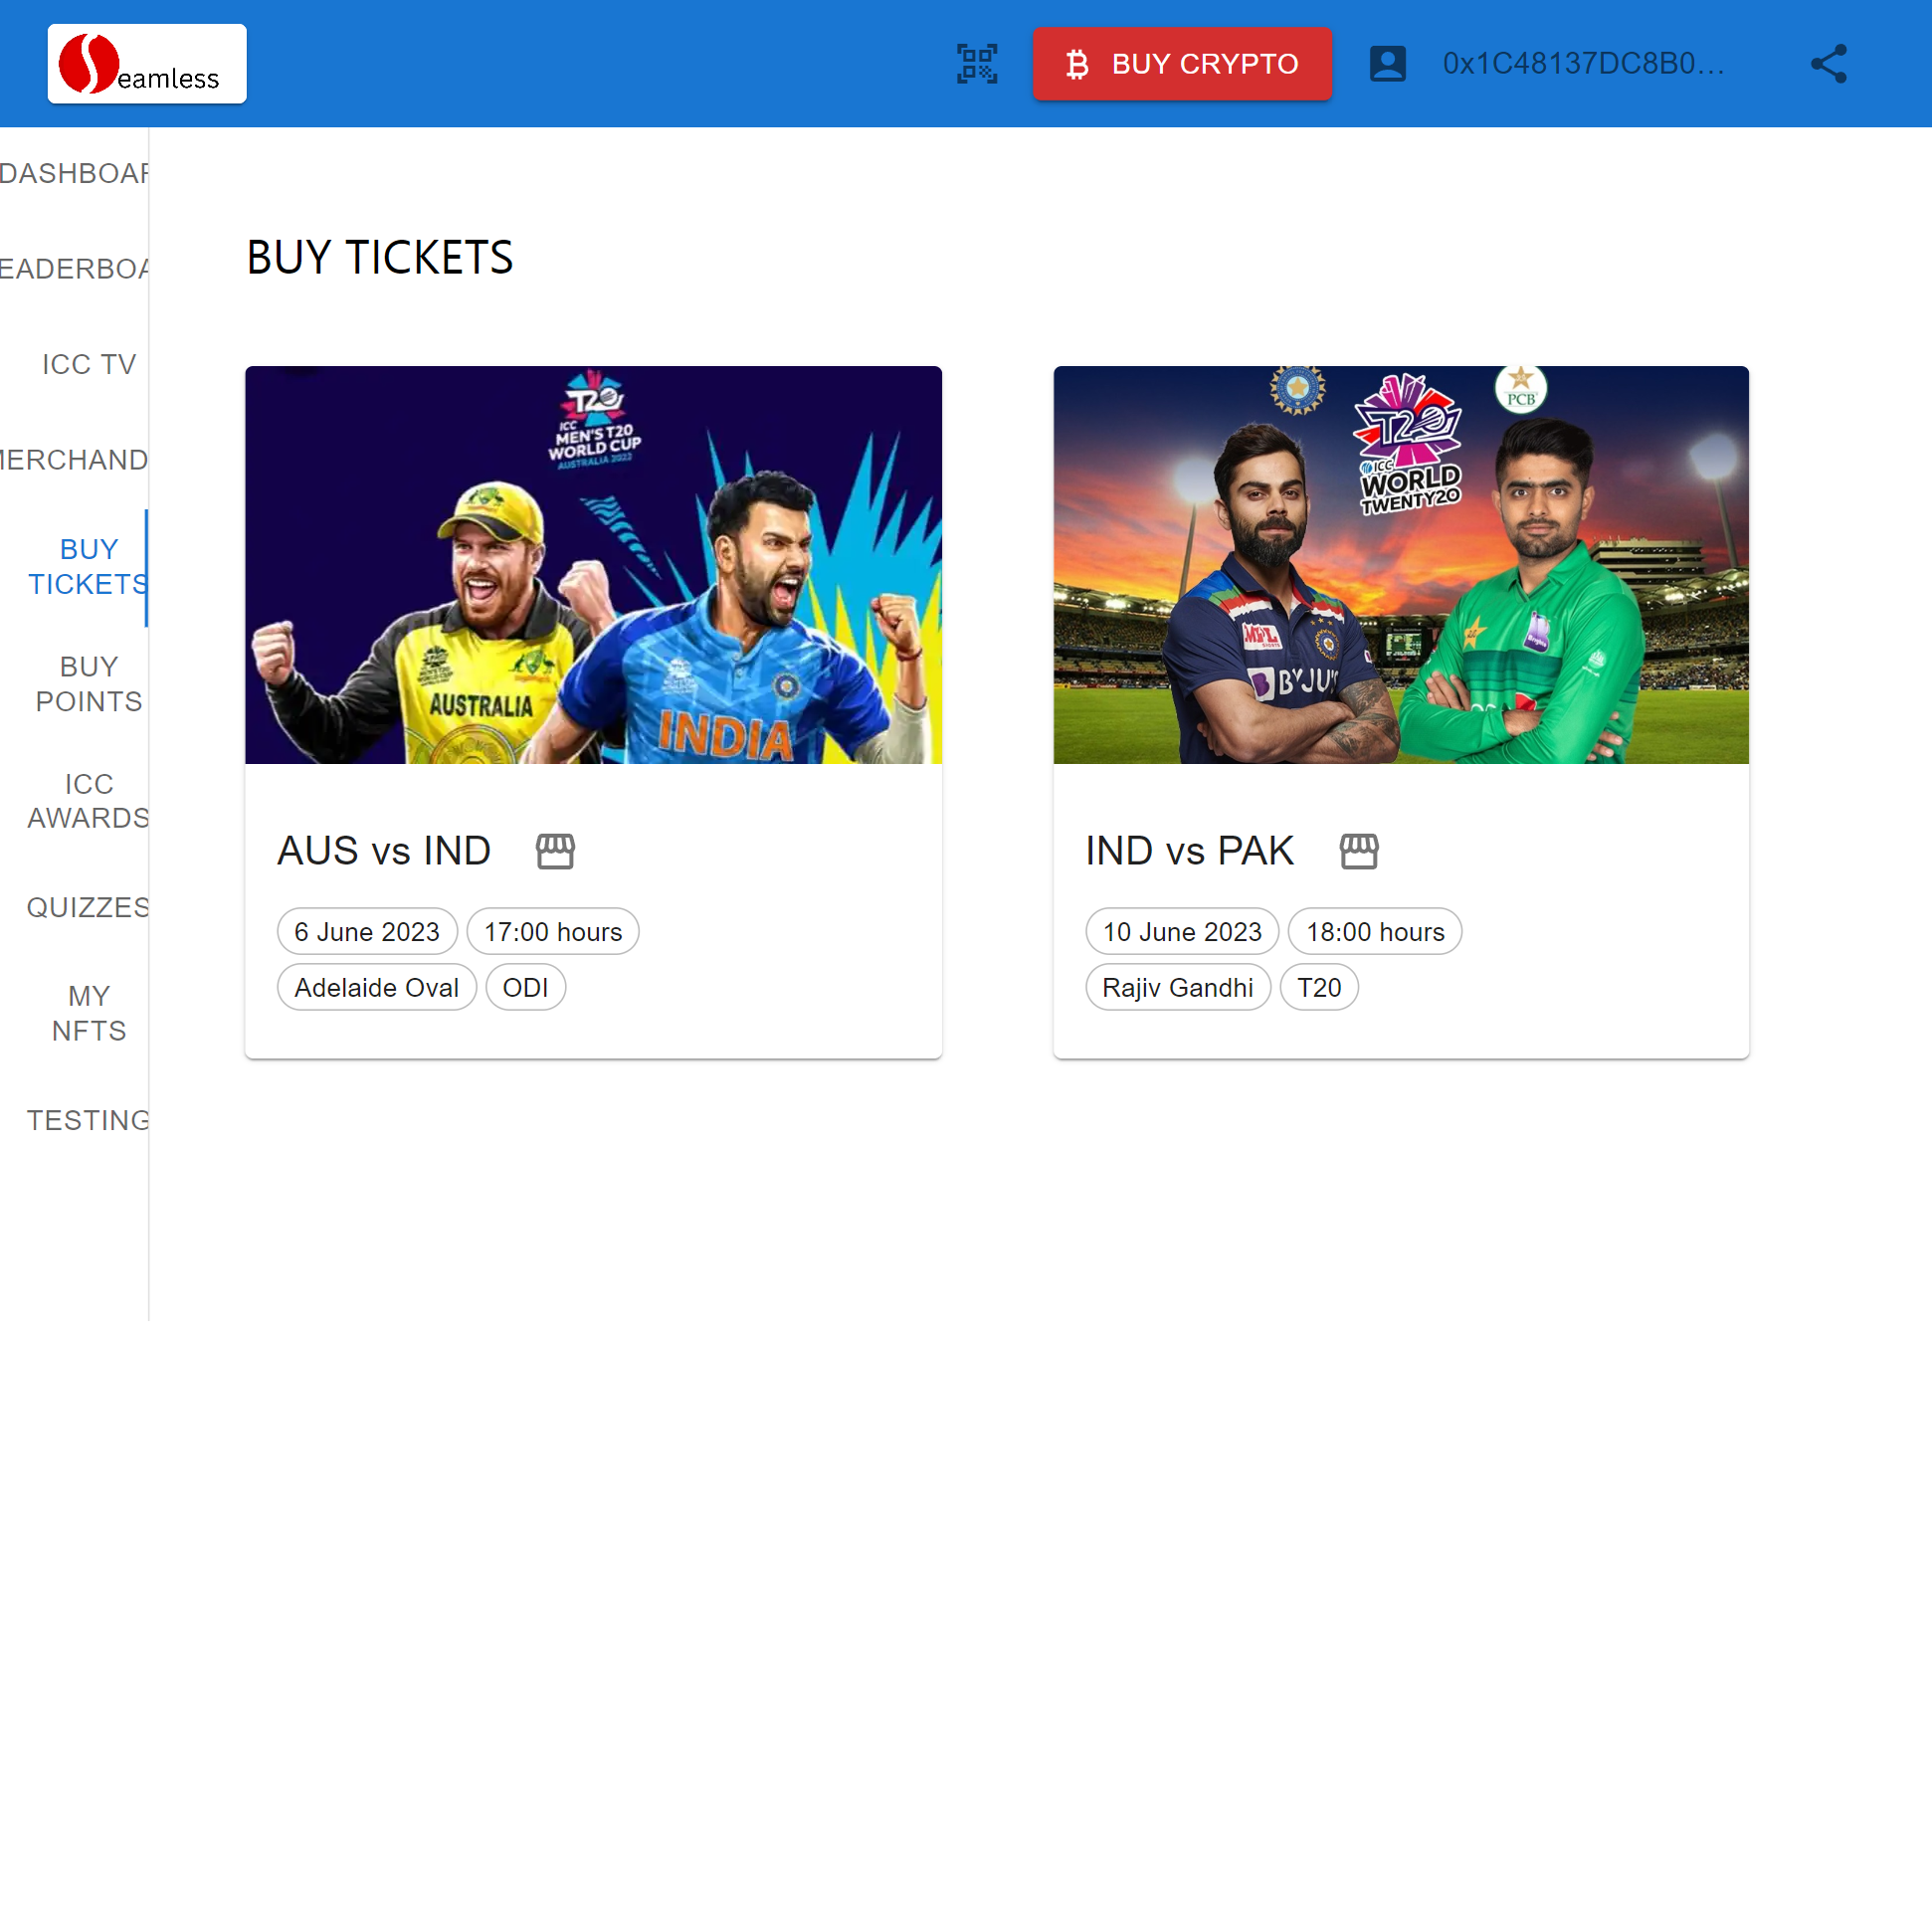Image resolution: width=1932 pixels, height=1914 pixels.
Task: Click the 10 June 2023 chip
Action: point(1182,932)
